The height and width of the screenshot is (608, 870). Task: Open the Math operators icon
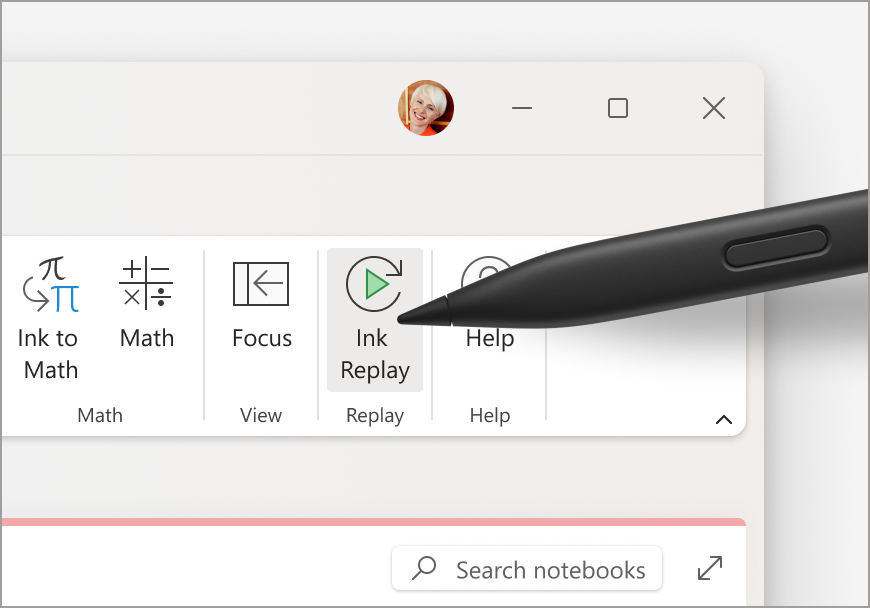point(146,284)
